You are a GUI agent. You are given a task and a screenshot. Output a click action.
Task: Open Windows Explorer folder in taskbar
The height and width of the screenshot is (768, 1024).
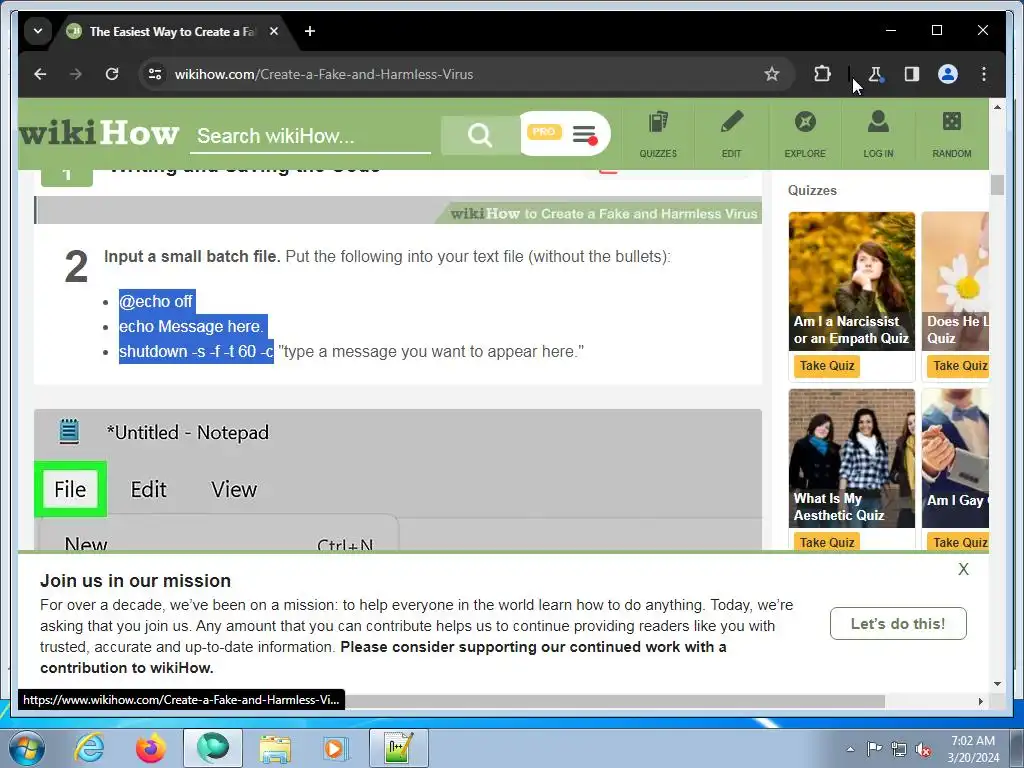275,748
